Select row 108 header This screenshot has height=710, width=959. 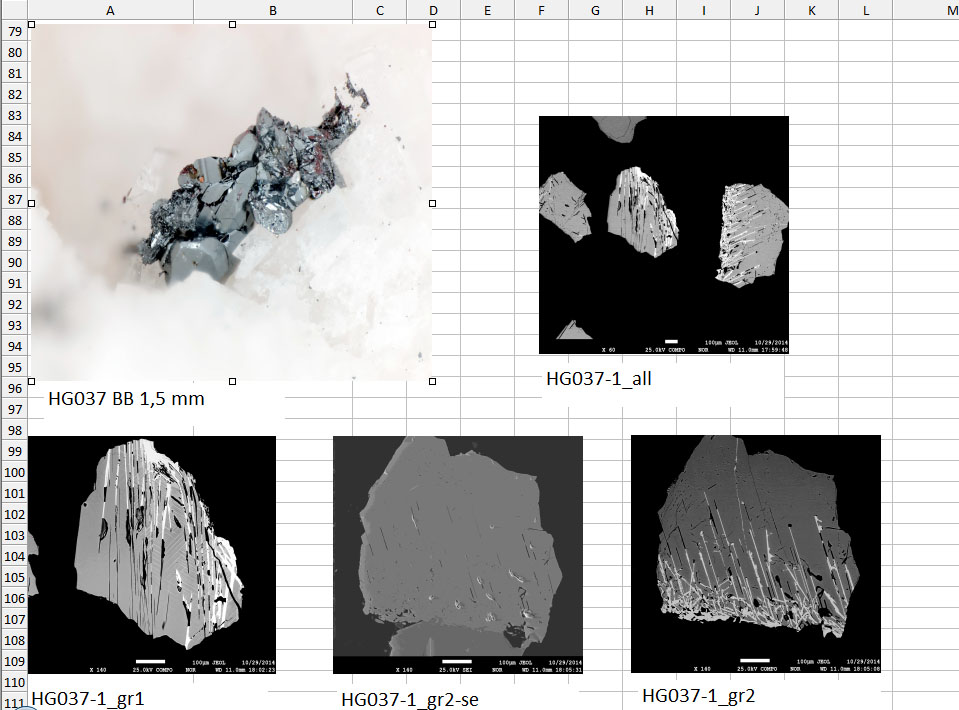point(15,640)
